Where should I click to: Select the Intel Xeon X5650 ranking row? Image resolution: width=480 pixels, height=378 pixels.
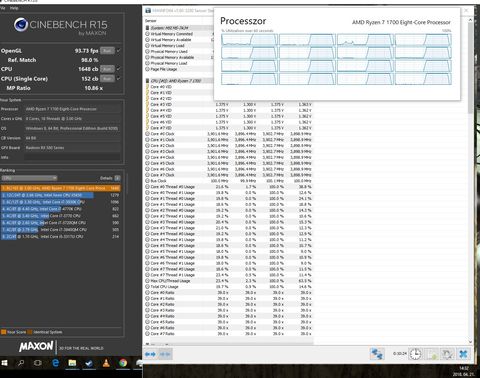tap(60, 195)
